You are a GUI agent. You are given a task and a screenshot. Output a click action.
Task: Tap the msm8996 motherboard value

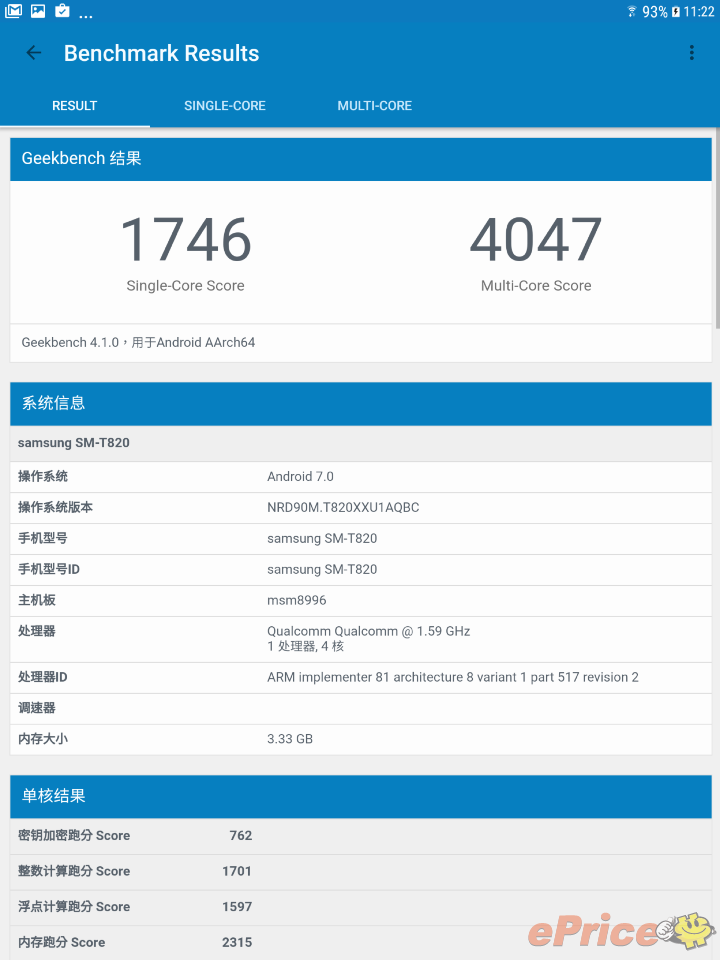tap(296, 600)
